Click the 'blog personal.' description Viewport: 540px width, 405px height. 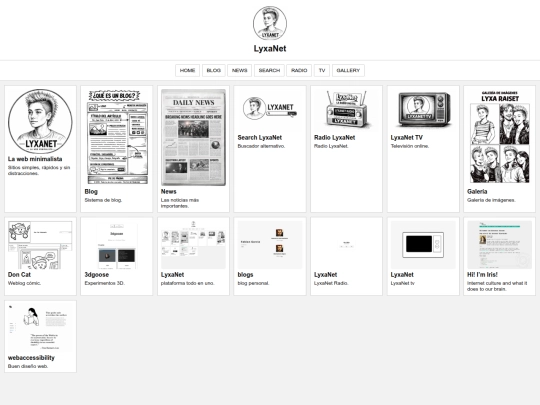click(x=253, y=283)
